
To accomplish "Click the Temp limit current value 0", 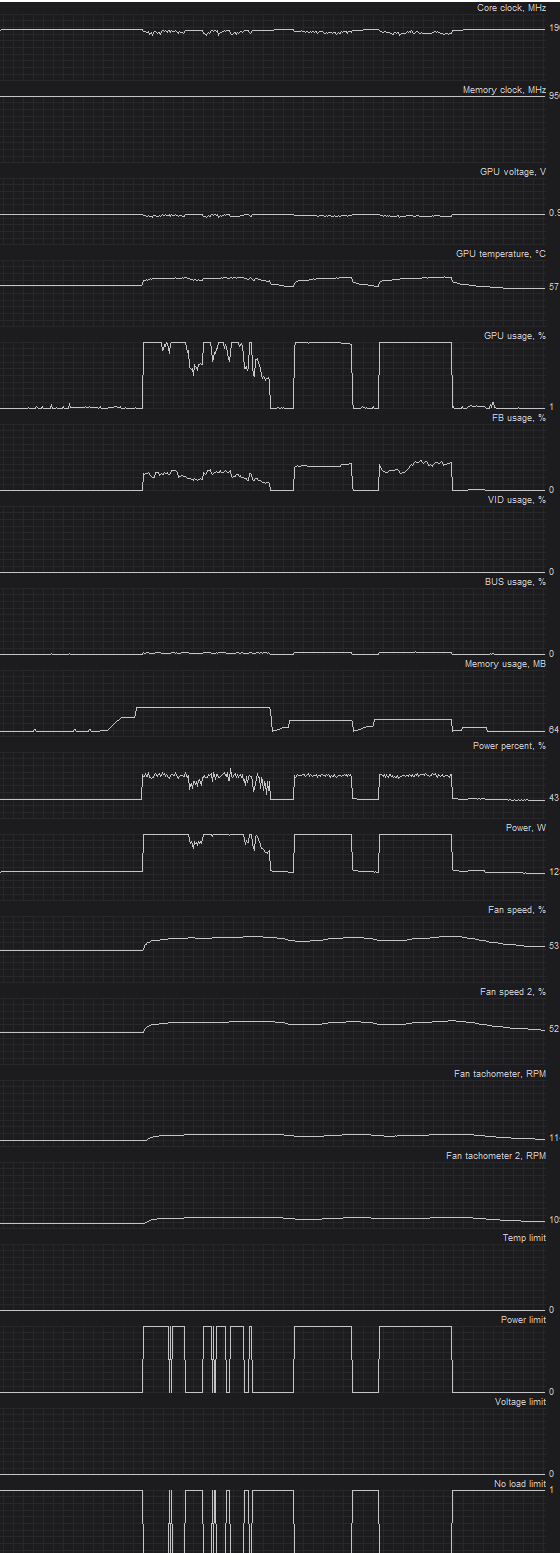I will [x=552, y=1309].
